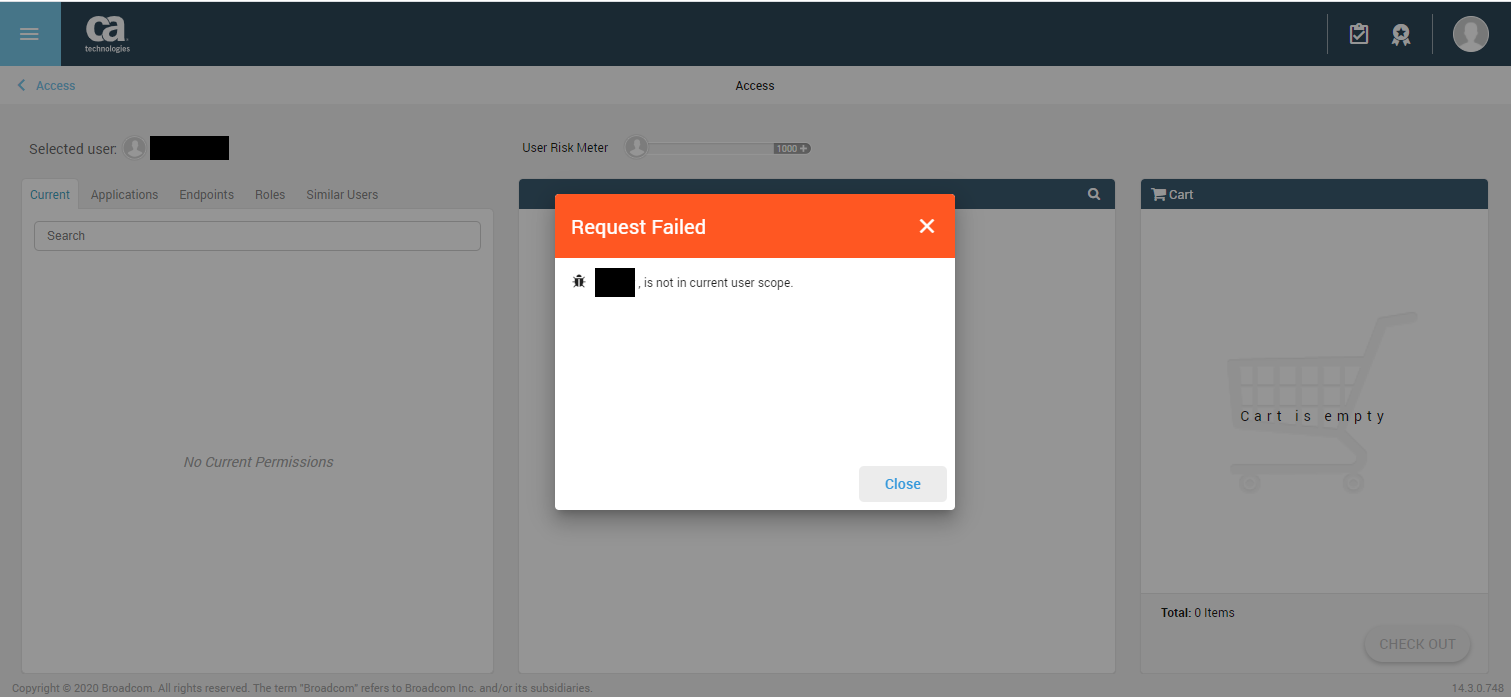Image resolution: width=1511 pixels, height=697 pixels.
Task: Click the 'Request Failed' title
Action: [638, 227]
